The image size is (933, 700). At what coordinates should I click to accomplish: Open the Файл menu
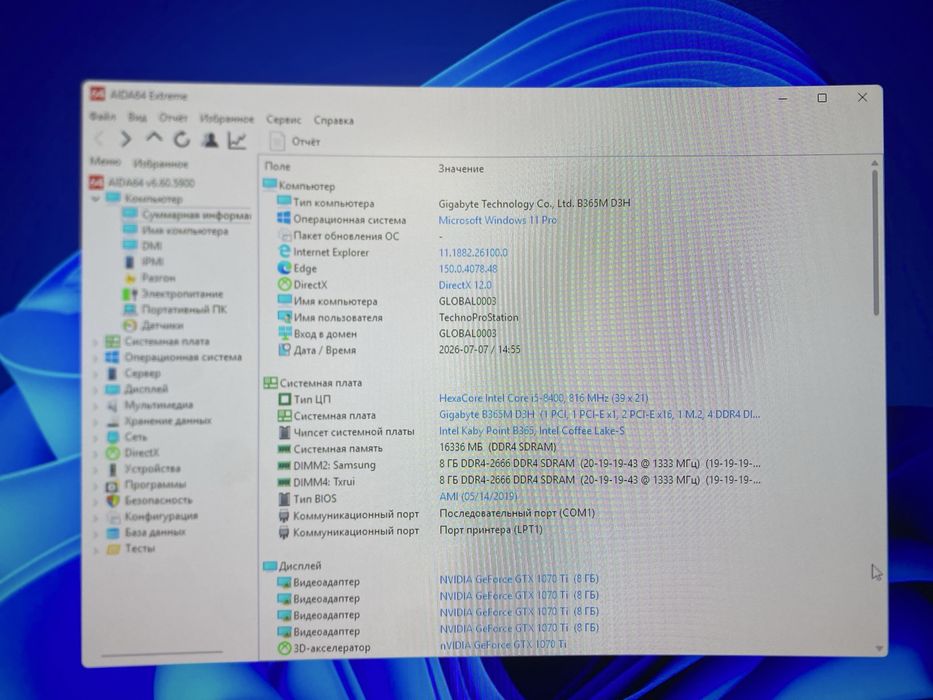pos(102,117)
